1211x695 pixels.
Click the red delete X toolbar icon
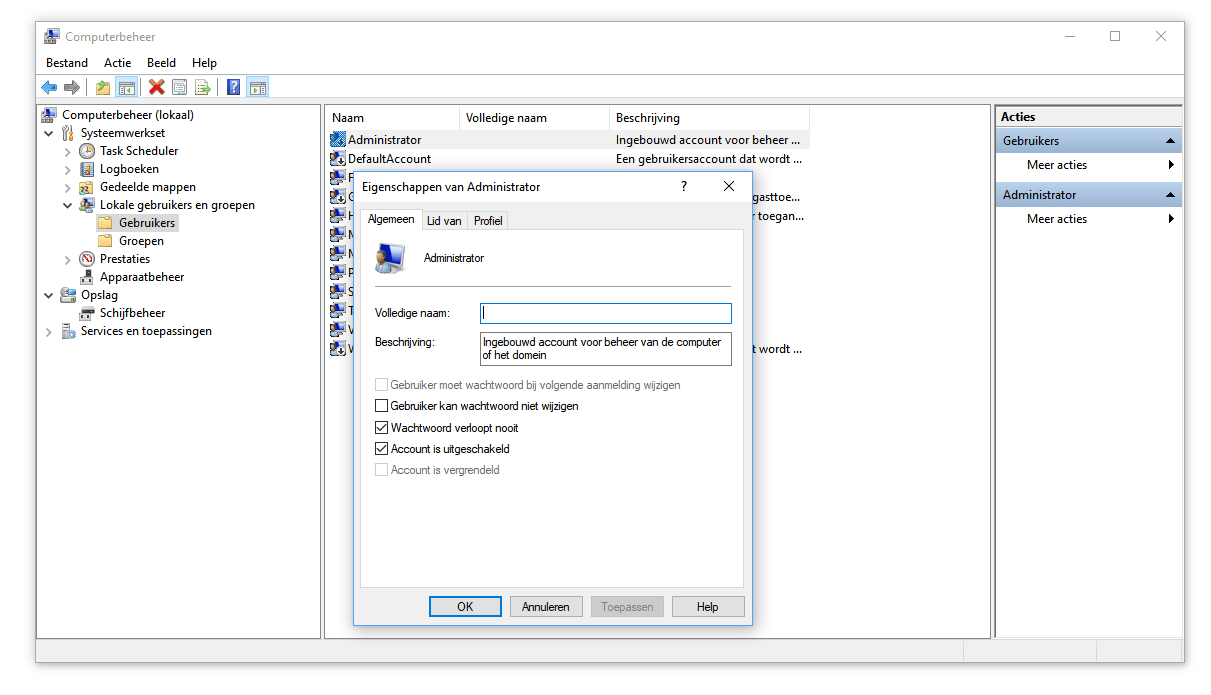coord(156,87)
